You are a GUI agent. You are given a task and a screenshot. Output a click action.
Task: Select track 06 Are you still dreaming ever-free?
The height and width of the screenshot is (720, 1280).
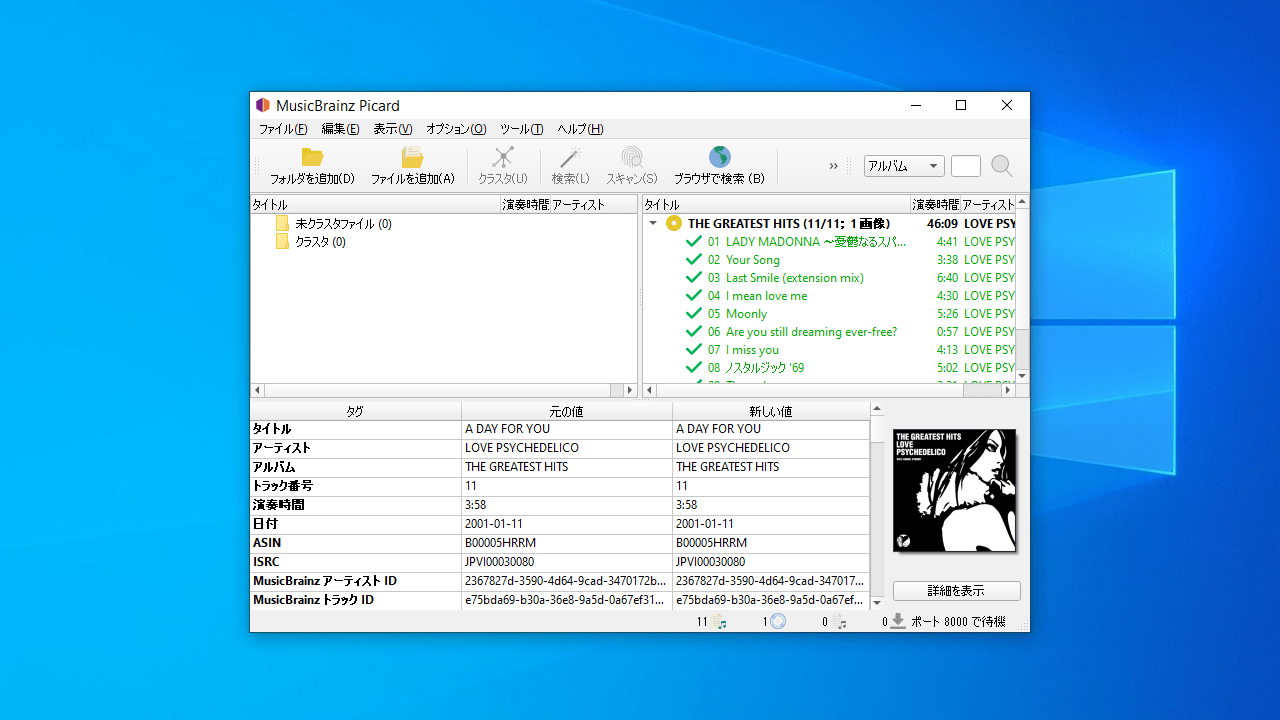[802, 331]
